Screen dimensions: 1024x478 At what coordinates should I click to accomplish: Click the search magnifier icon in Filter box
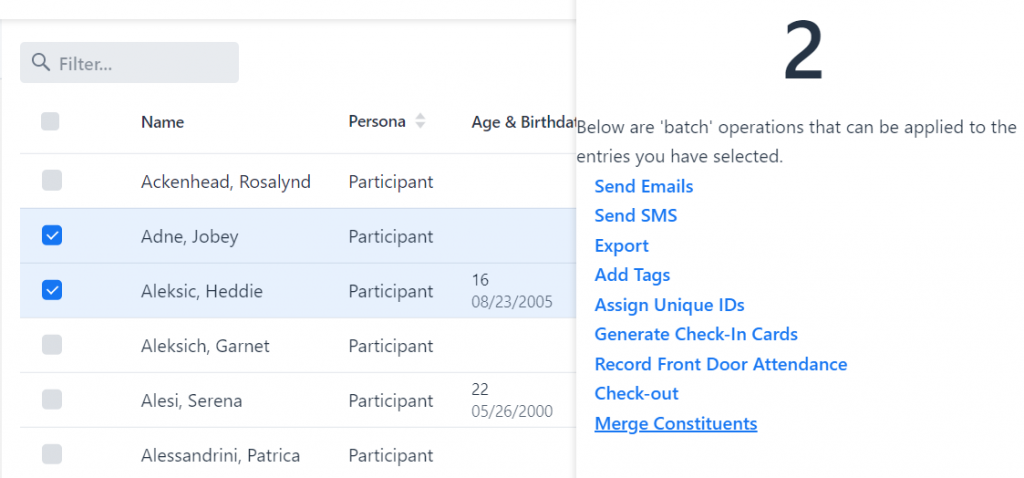click(x=41, y=63)
